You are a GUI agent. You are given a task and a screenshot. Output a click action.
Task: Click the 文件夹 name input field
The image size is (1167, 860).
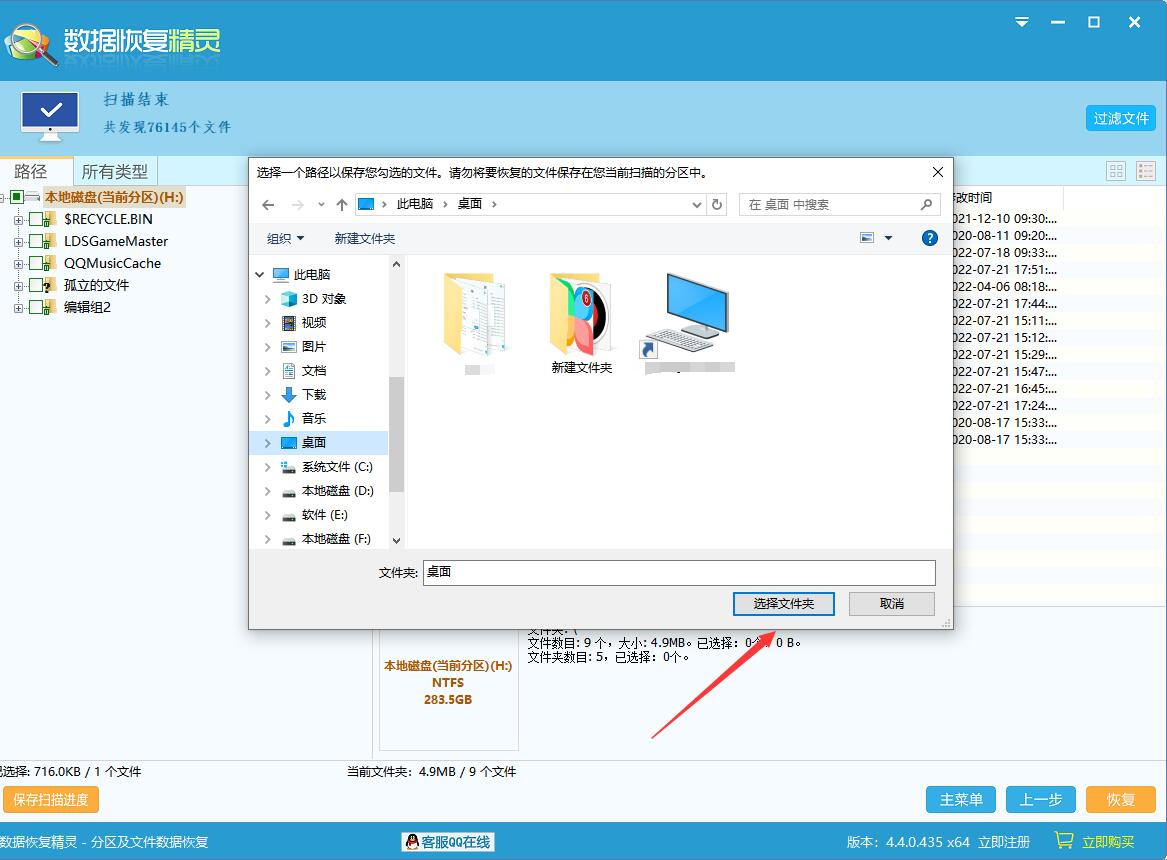pyautogui.click(x=678, y=572)
